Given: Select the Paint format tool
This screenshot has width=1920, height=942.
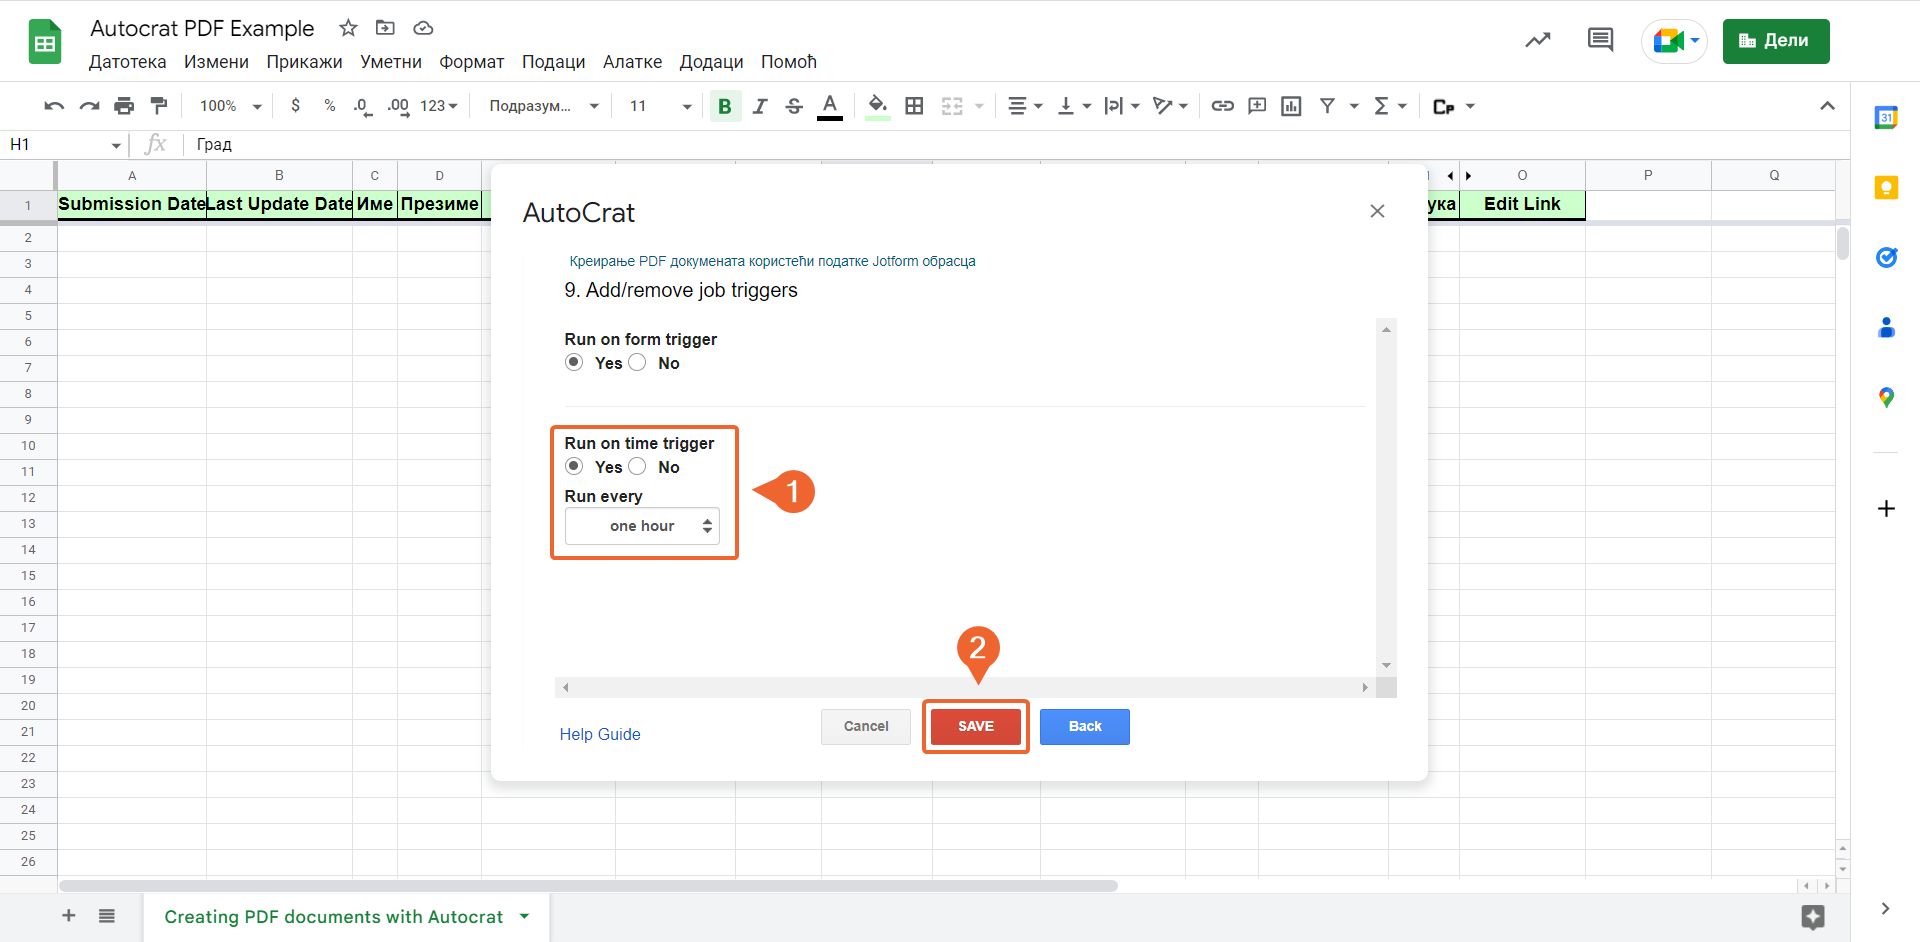Looking at the screenshot, I should tap(159, 106).
